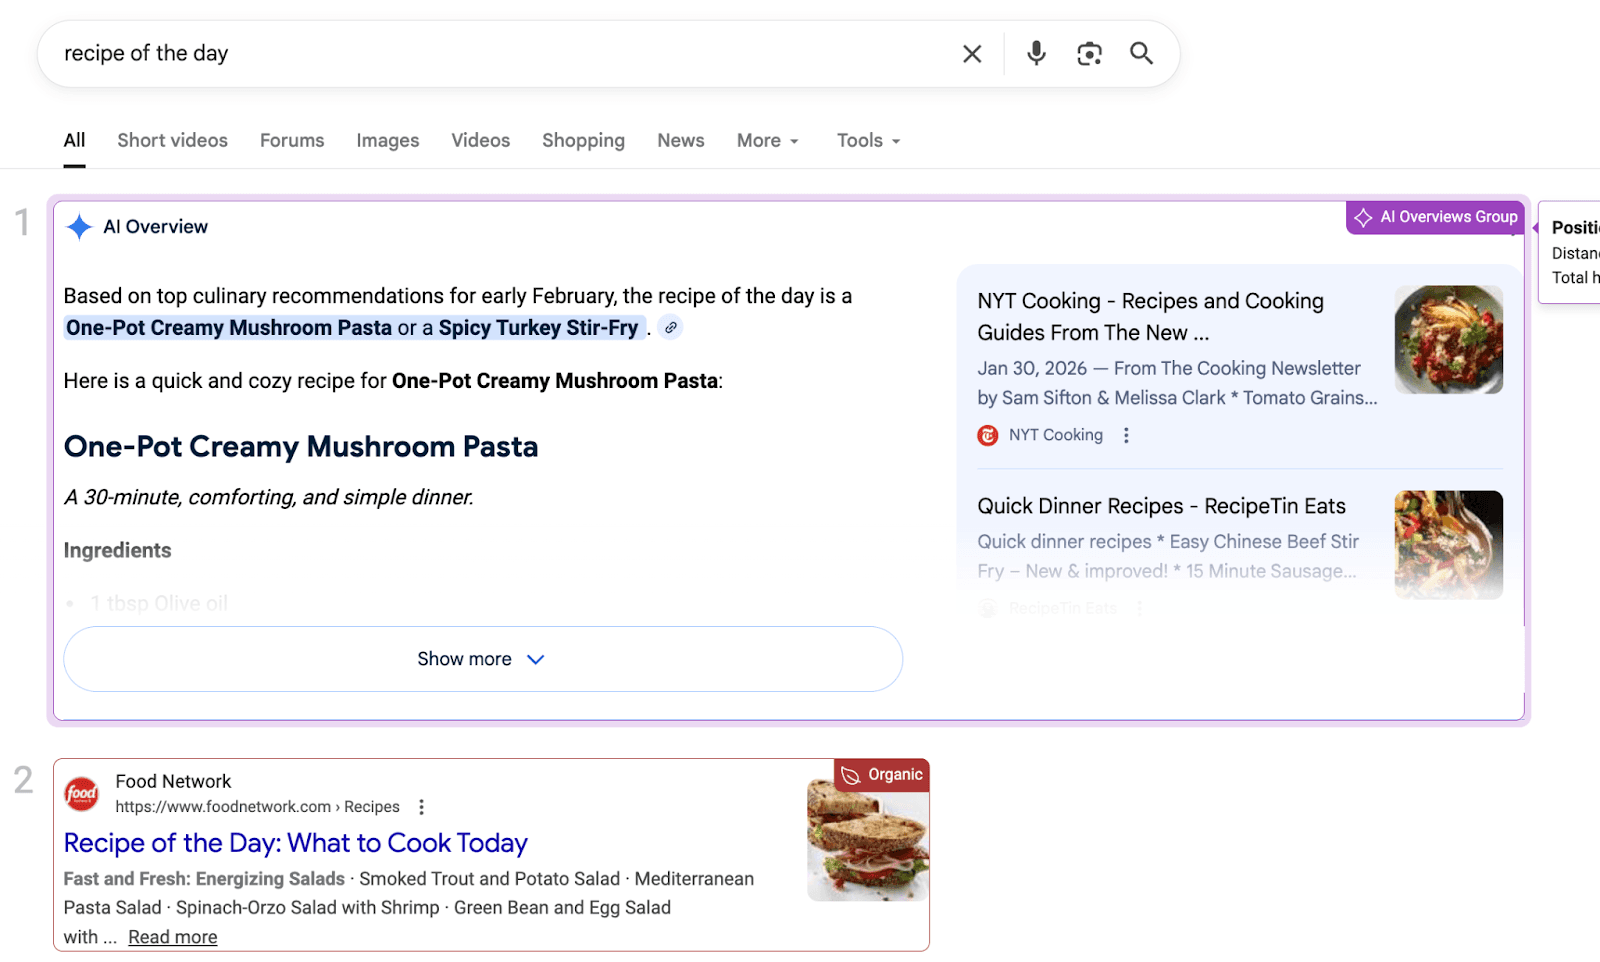Viewport: 1600px width, 962px height.
Task: Click the AI Overview sparkle icon
Action: click(80, 227)
